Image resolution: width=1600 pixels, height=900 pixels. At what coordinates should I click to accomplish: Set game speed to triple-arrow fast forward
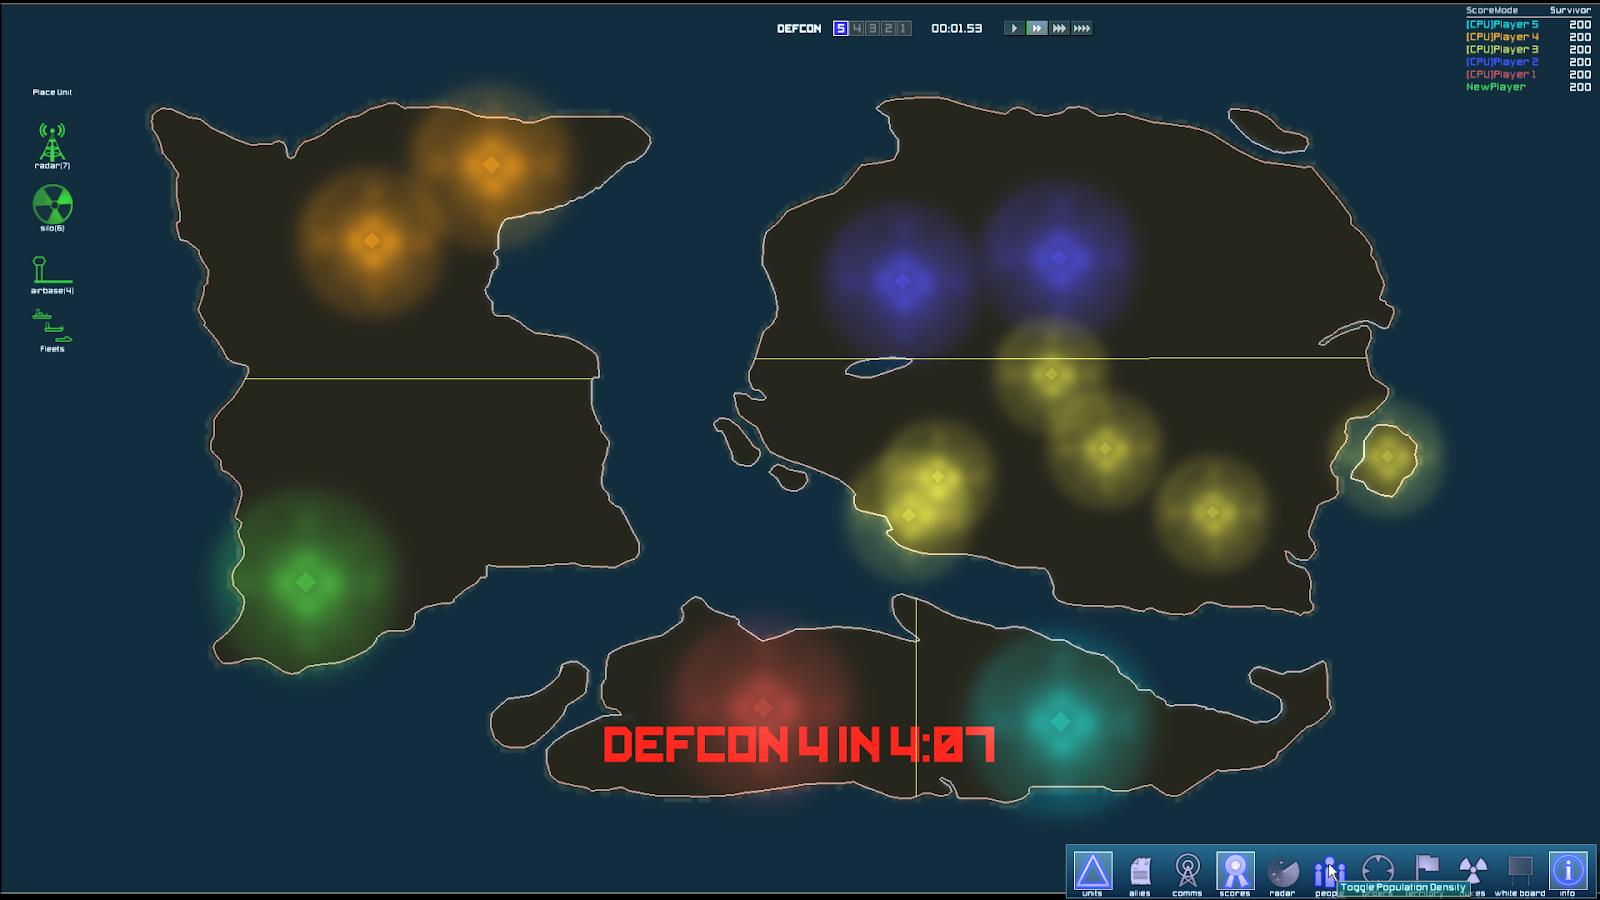pos(1059,28)
